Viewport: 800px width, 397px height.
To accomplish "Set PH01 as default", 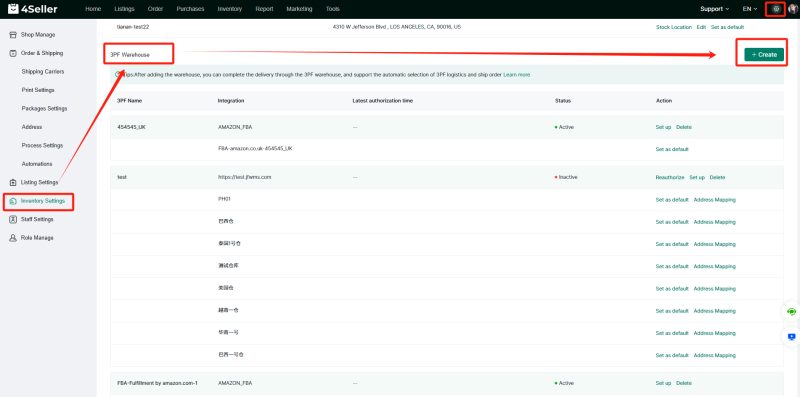I will tap(672, 200).
